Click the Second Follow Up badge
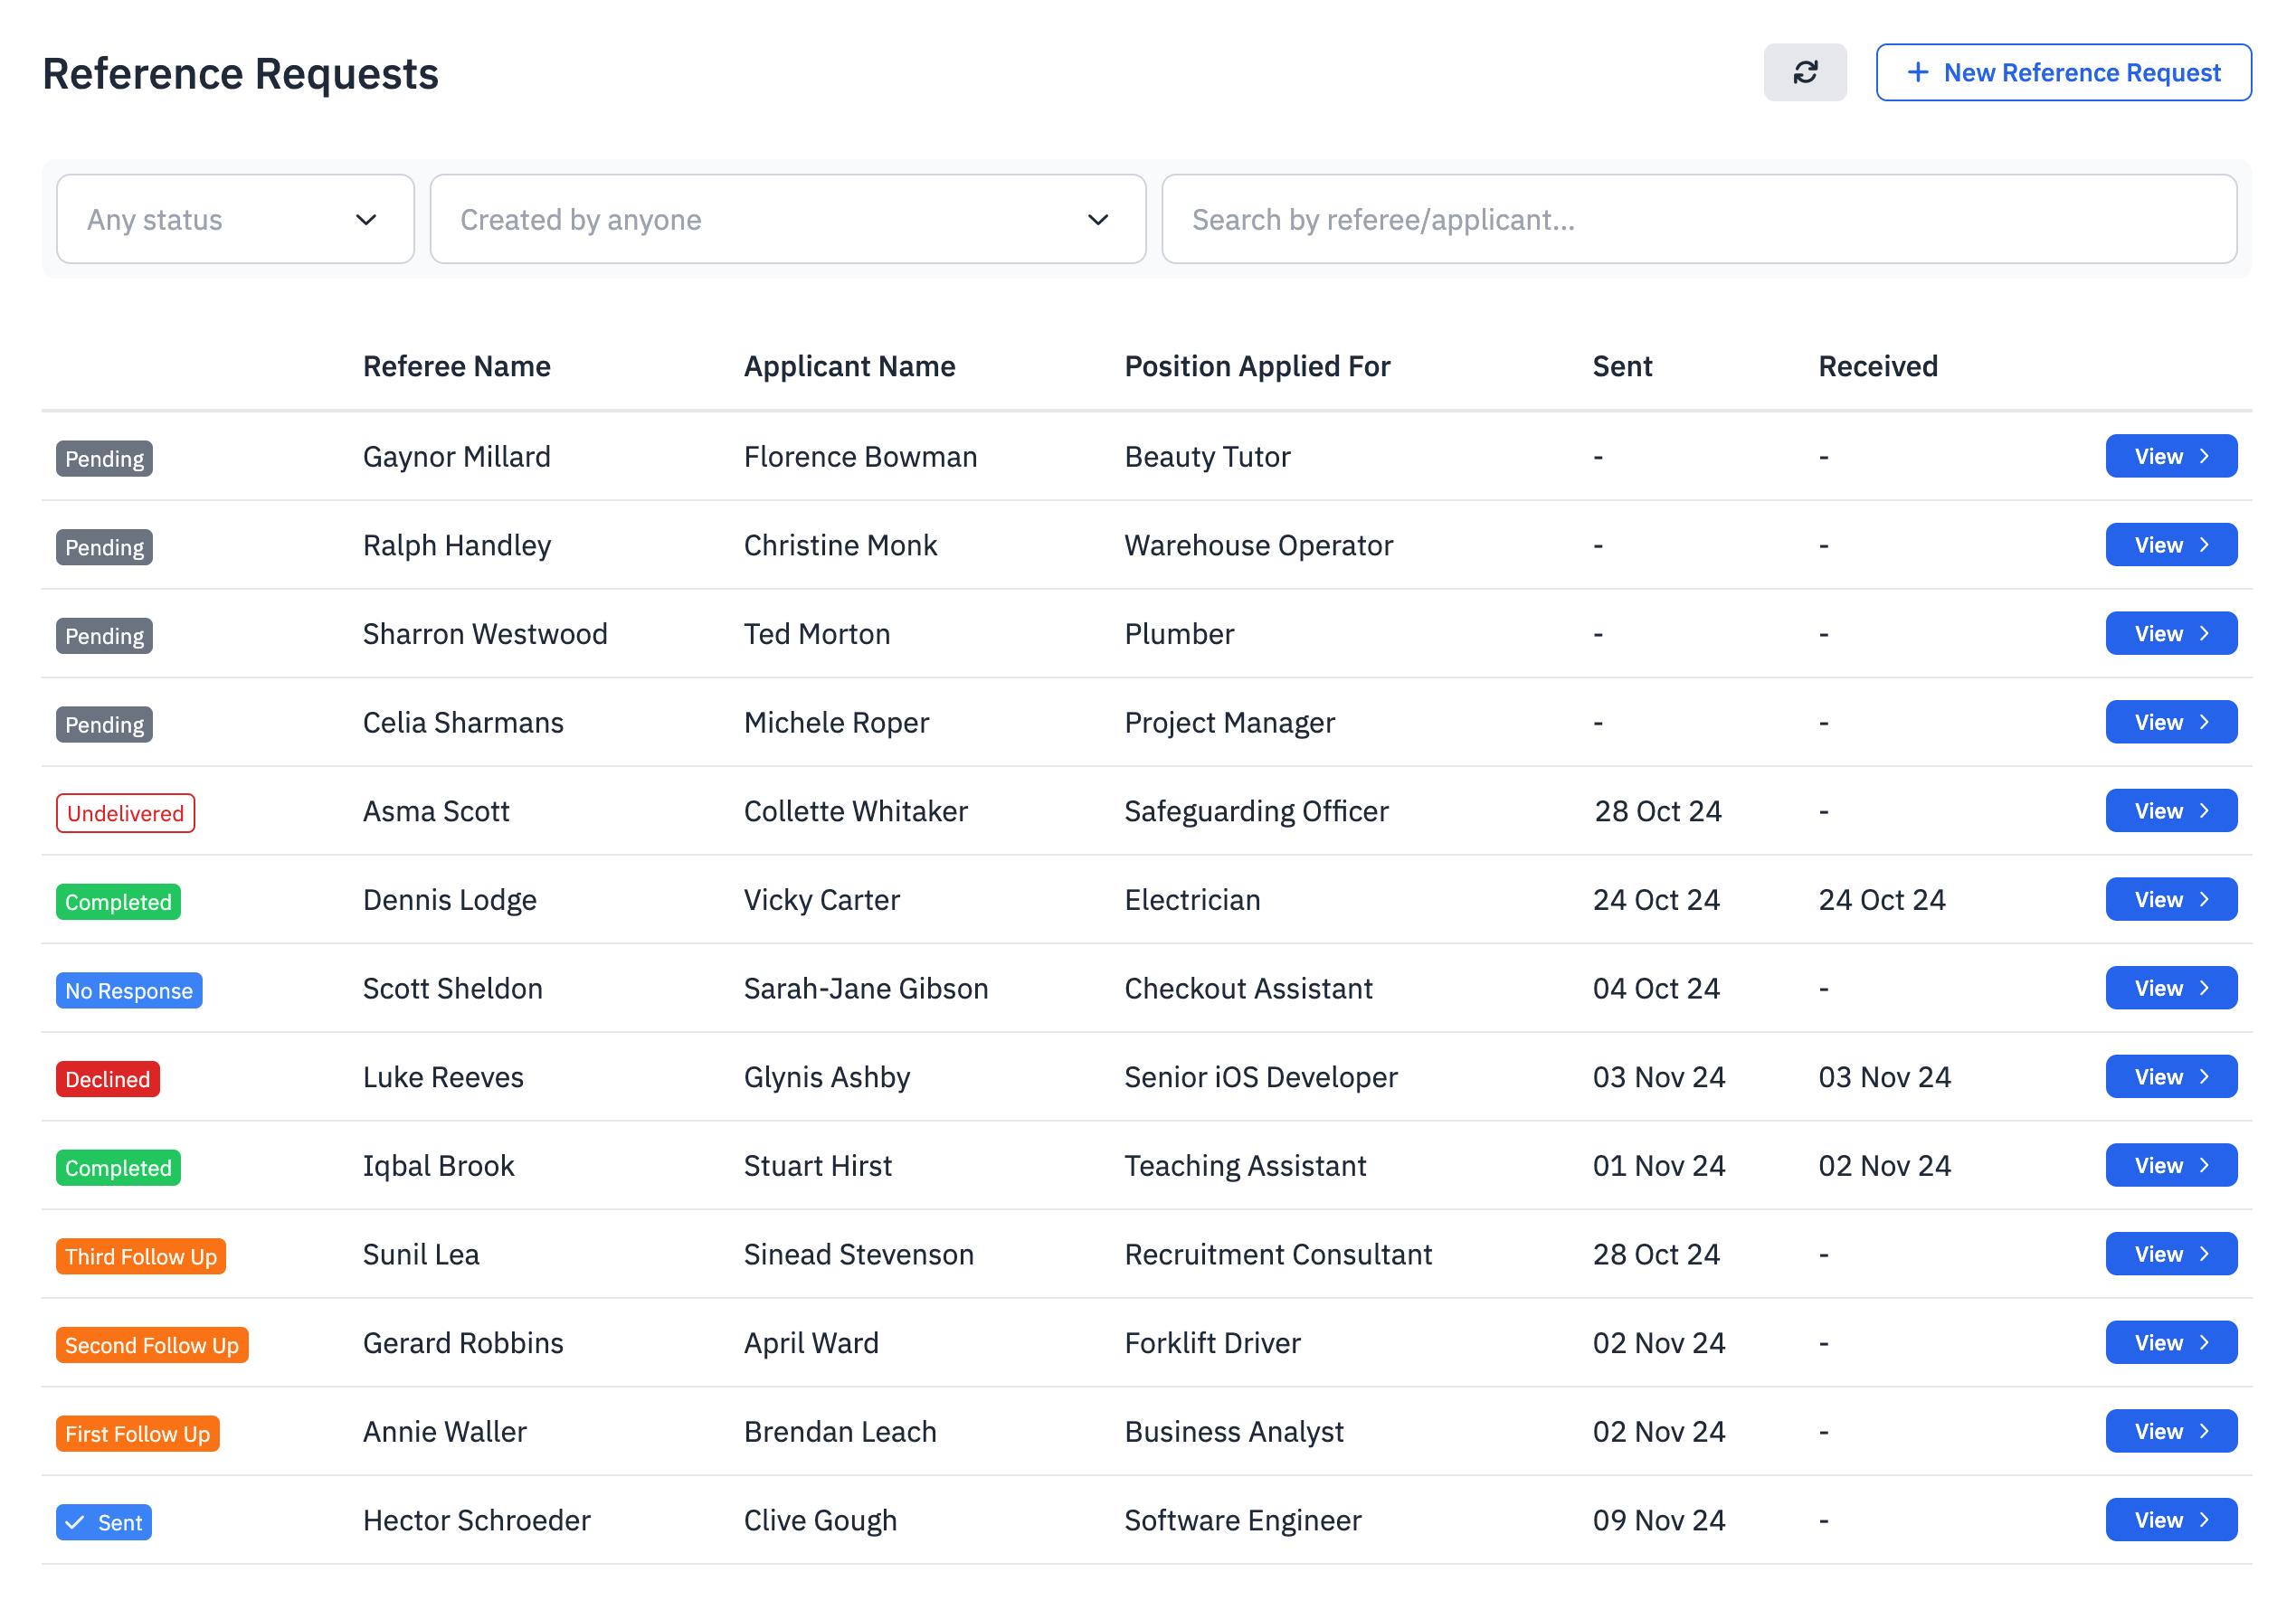This screenshot has width=2296, height=1610. point(151,1345)
